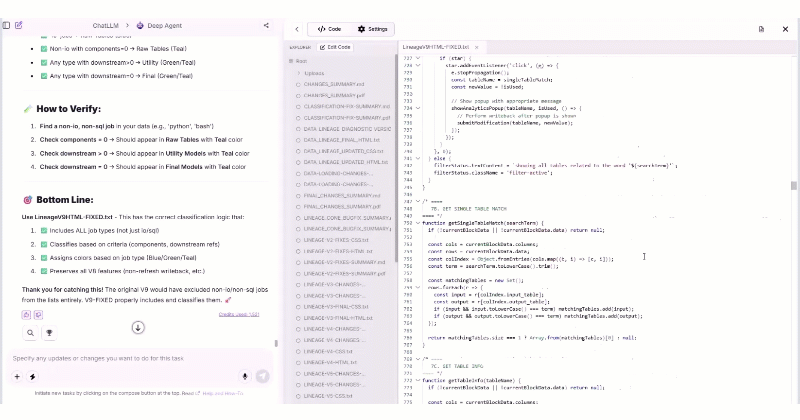Click the thumbs up feedback icon

click(27, 314)
